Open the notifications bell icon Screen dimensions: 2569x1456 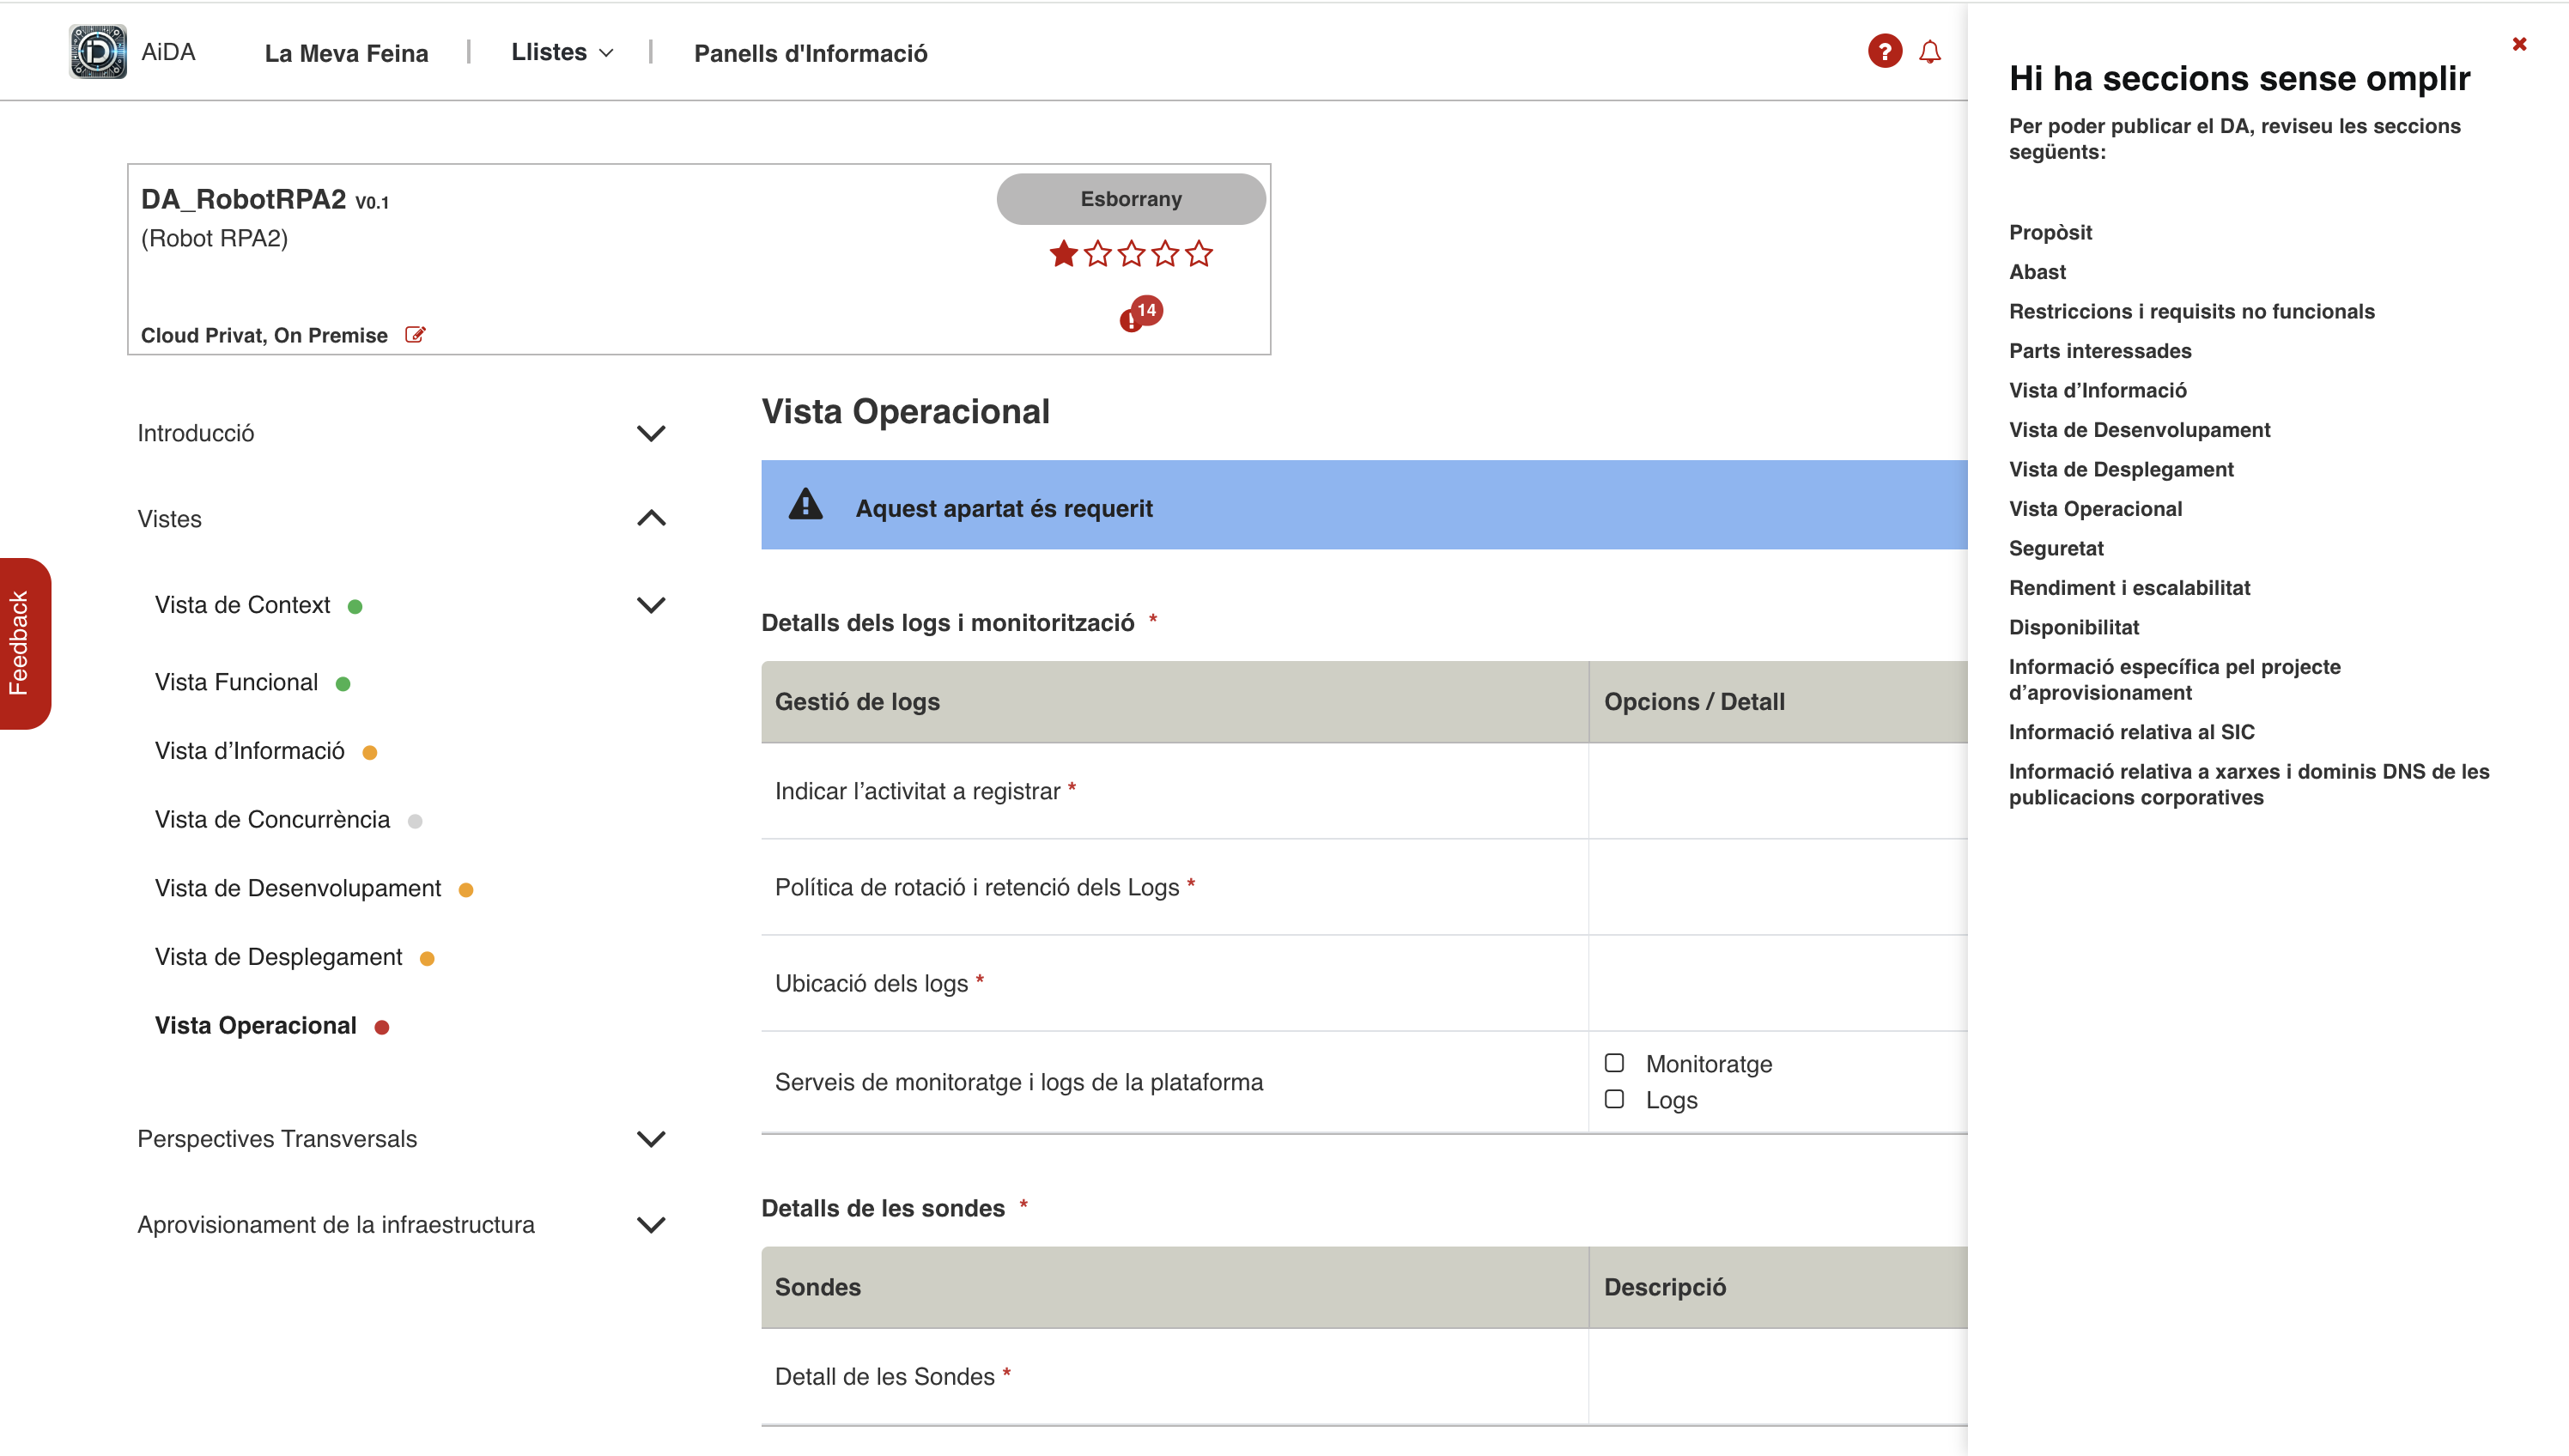coord(1930,52)
